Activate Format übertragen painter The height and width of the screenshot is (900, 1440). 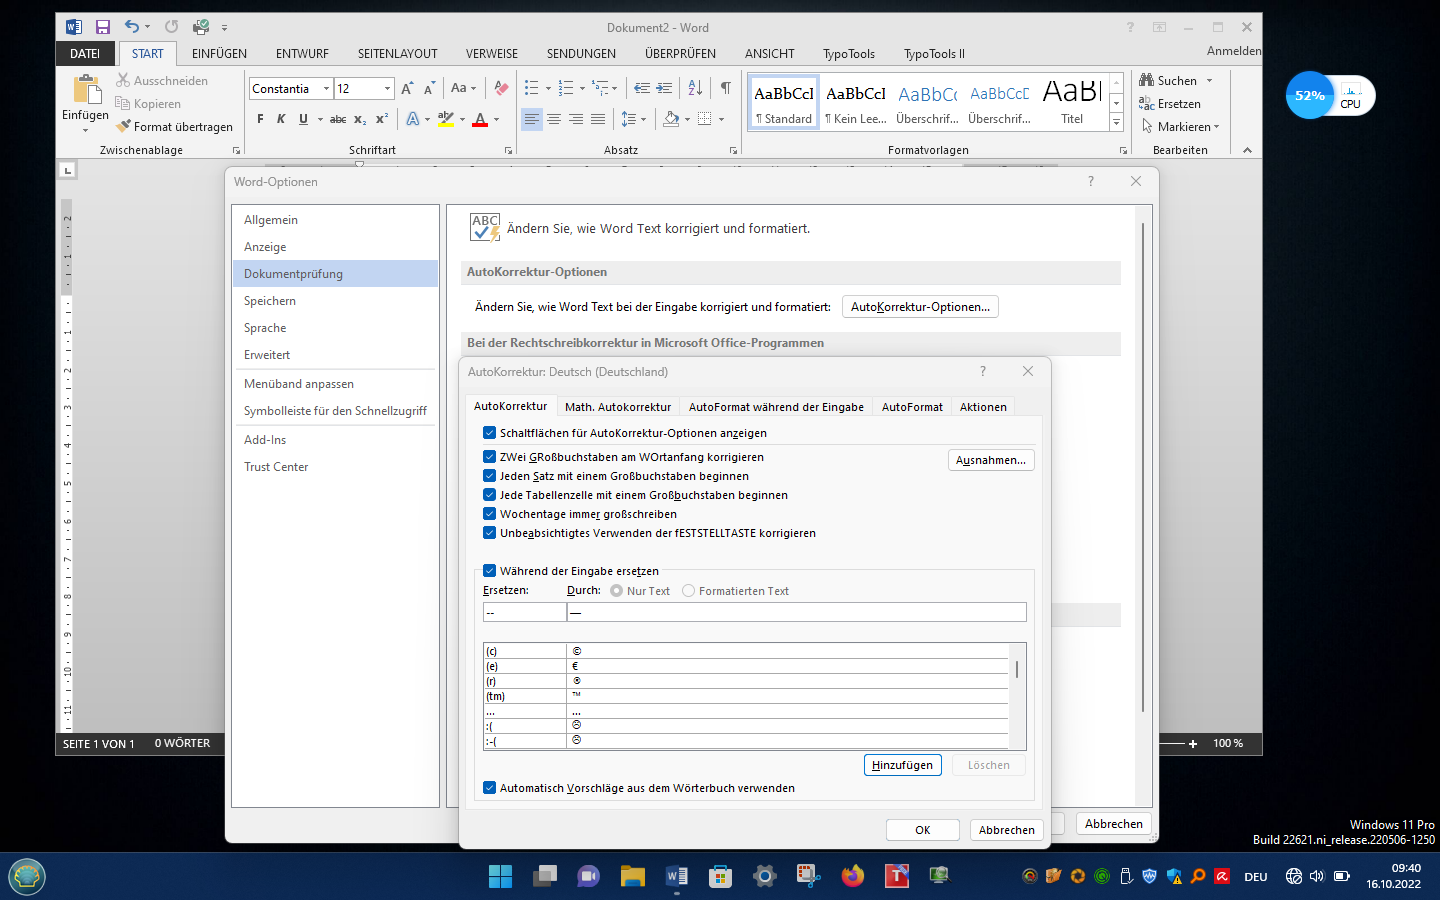click(174, 127)
